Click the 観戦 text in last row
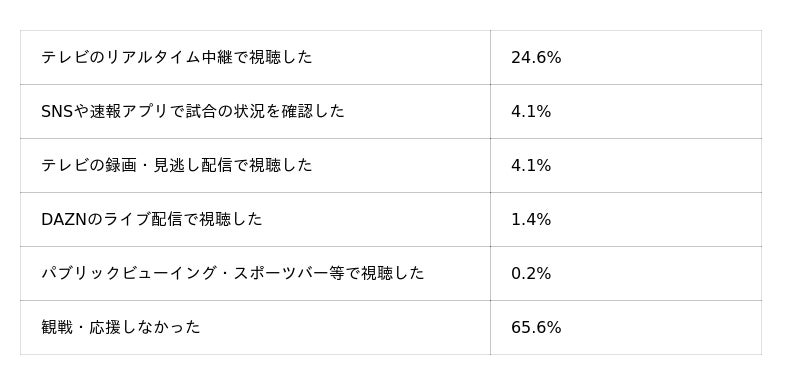This screenshot has height=385, width=800. tap(57, 327)
